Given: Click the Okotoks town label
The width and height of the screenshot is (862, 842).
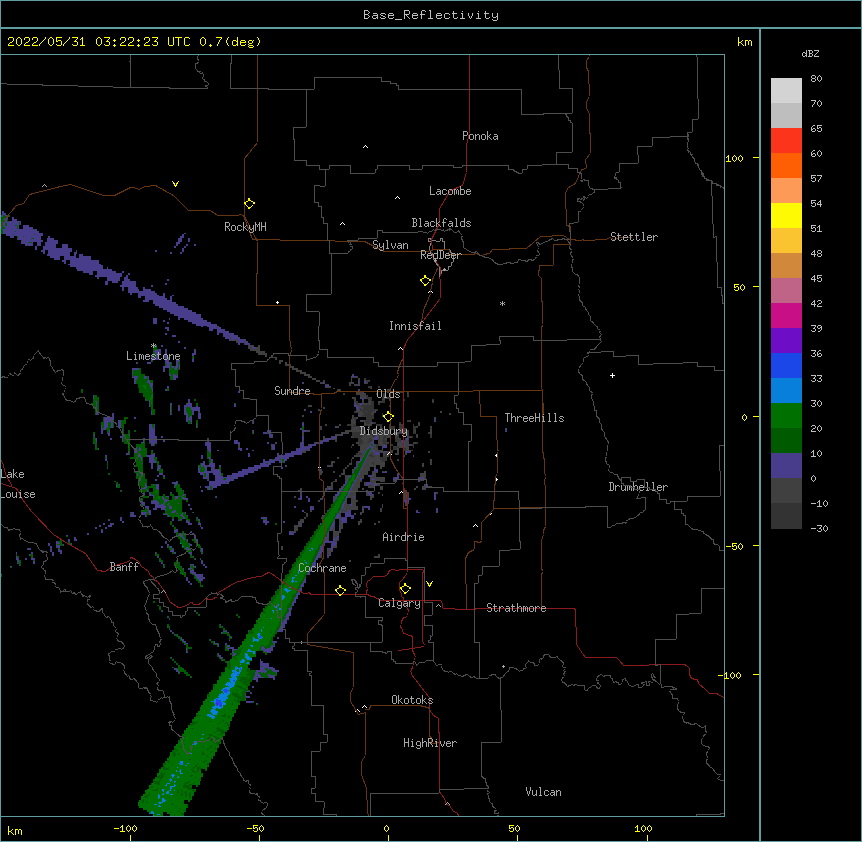Looking at the screenshot, I should point(412,700).
